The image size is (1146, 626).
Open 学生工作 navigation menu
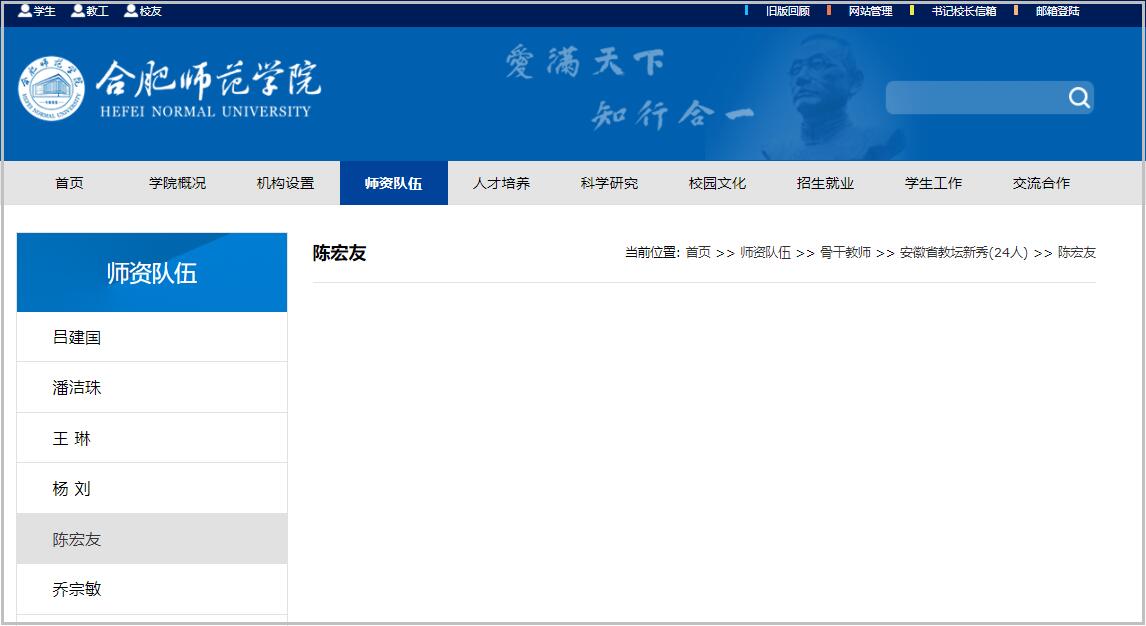pyautogui.click(x=933, y=183)
